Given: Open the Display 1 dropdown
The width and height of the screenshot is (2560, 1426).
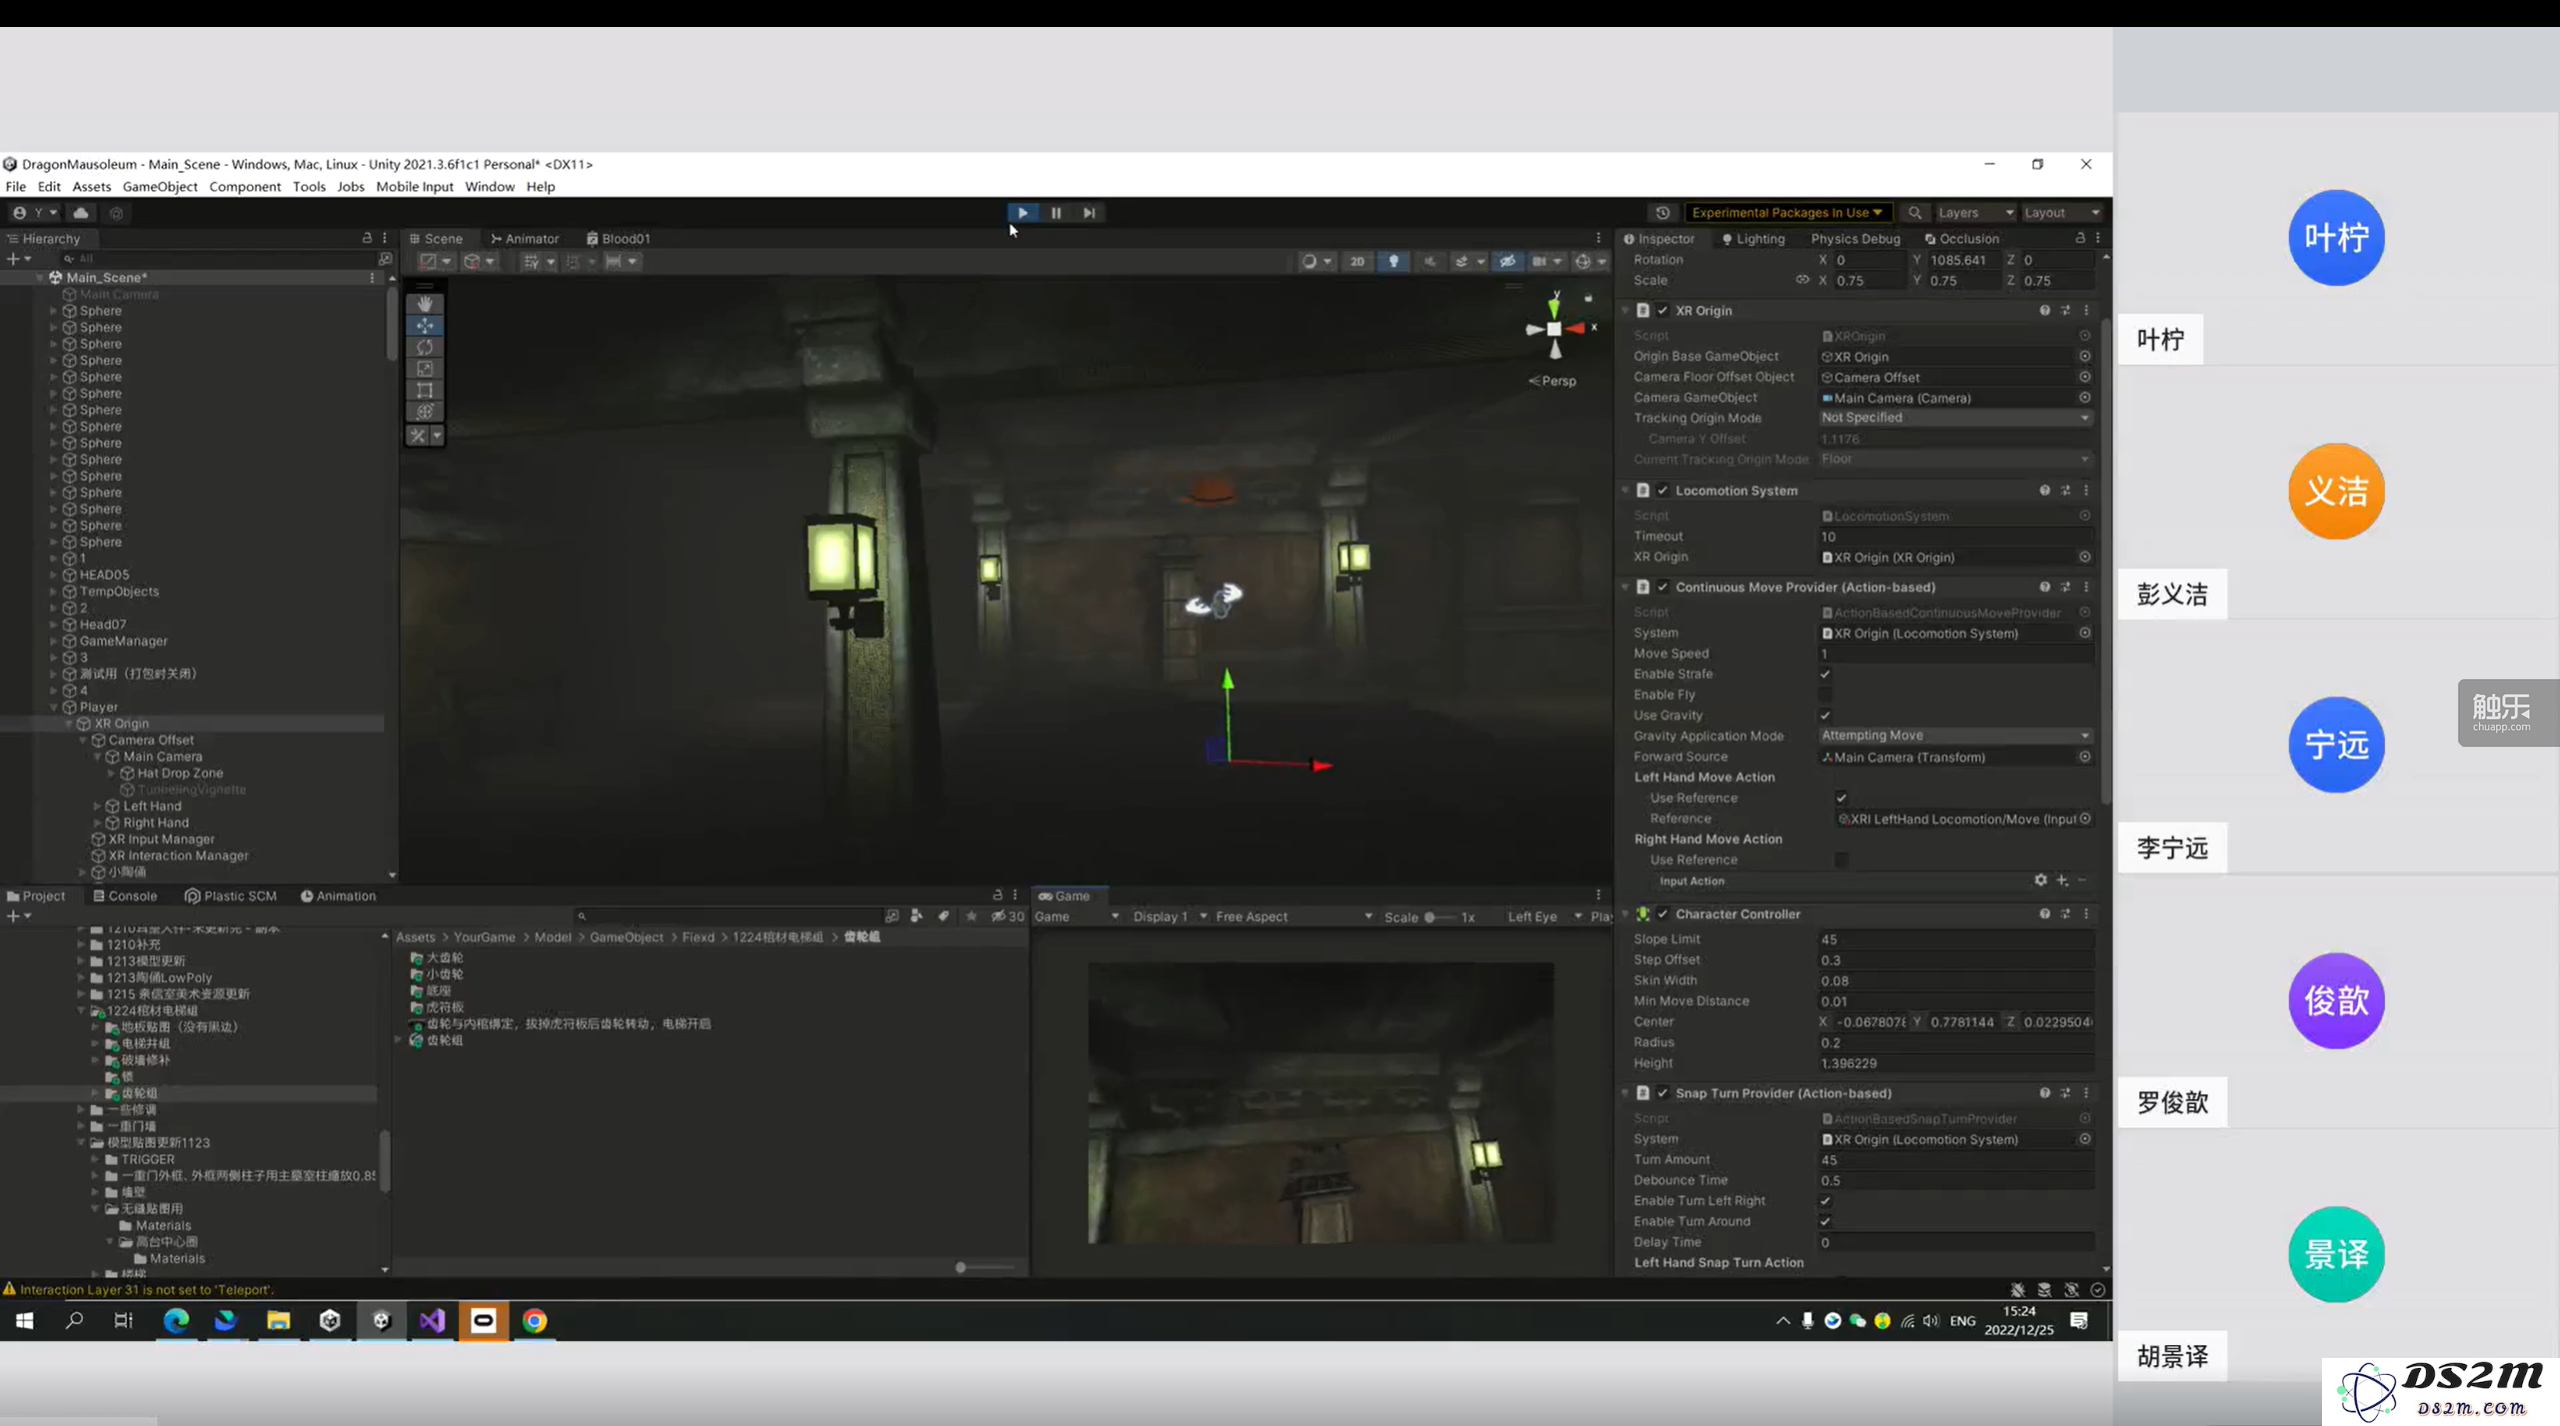Looking at the screenshot, I should (x=1169, y=917).
